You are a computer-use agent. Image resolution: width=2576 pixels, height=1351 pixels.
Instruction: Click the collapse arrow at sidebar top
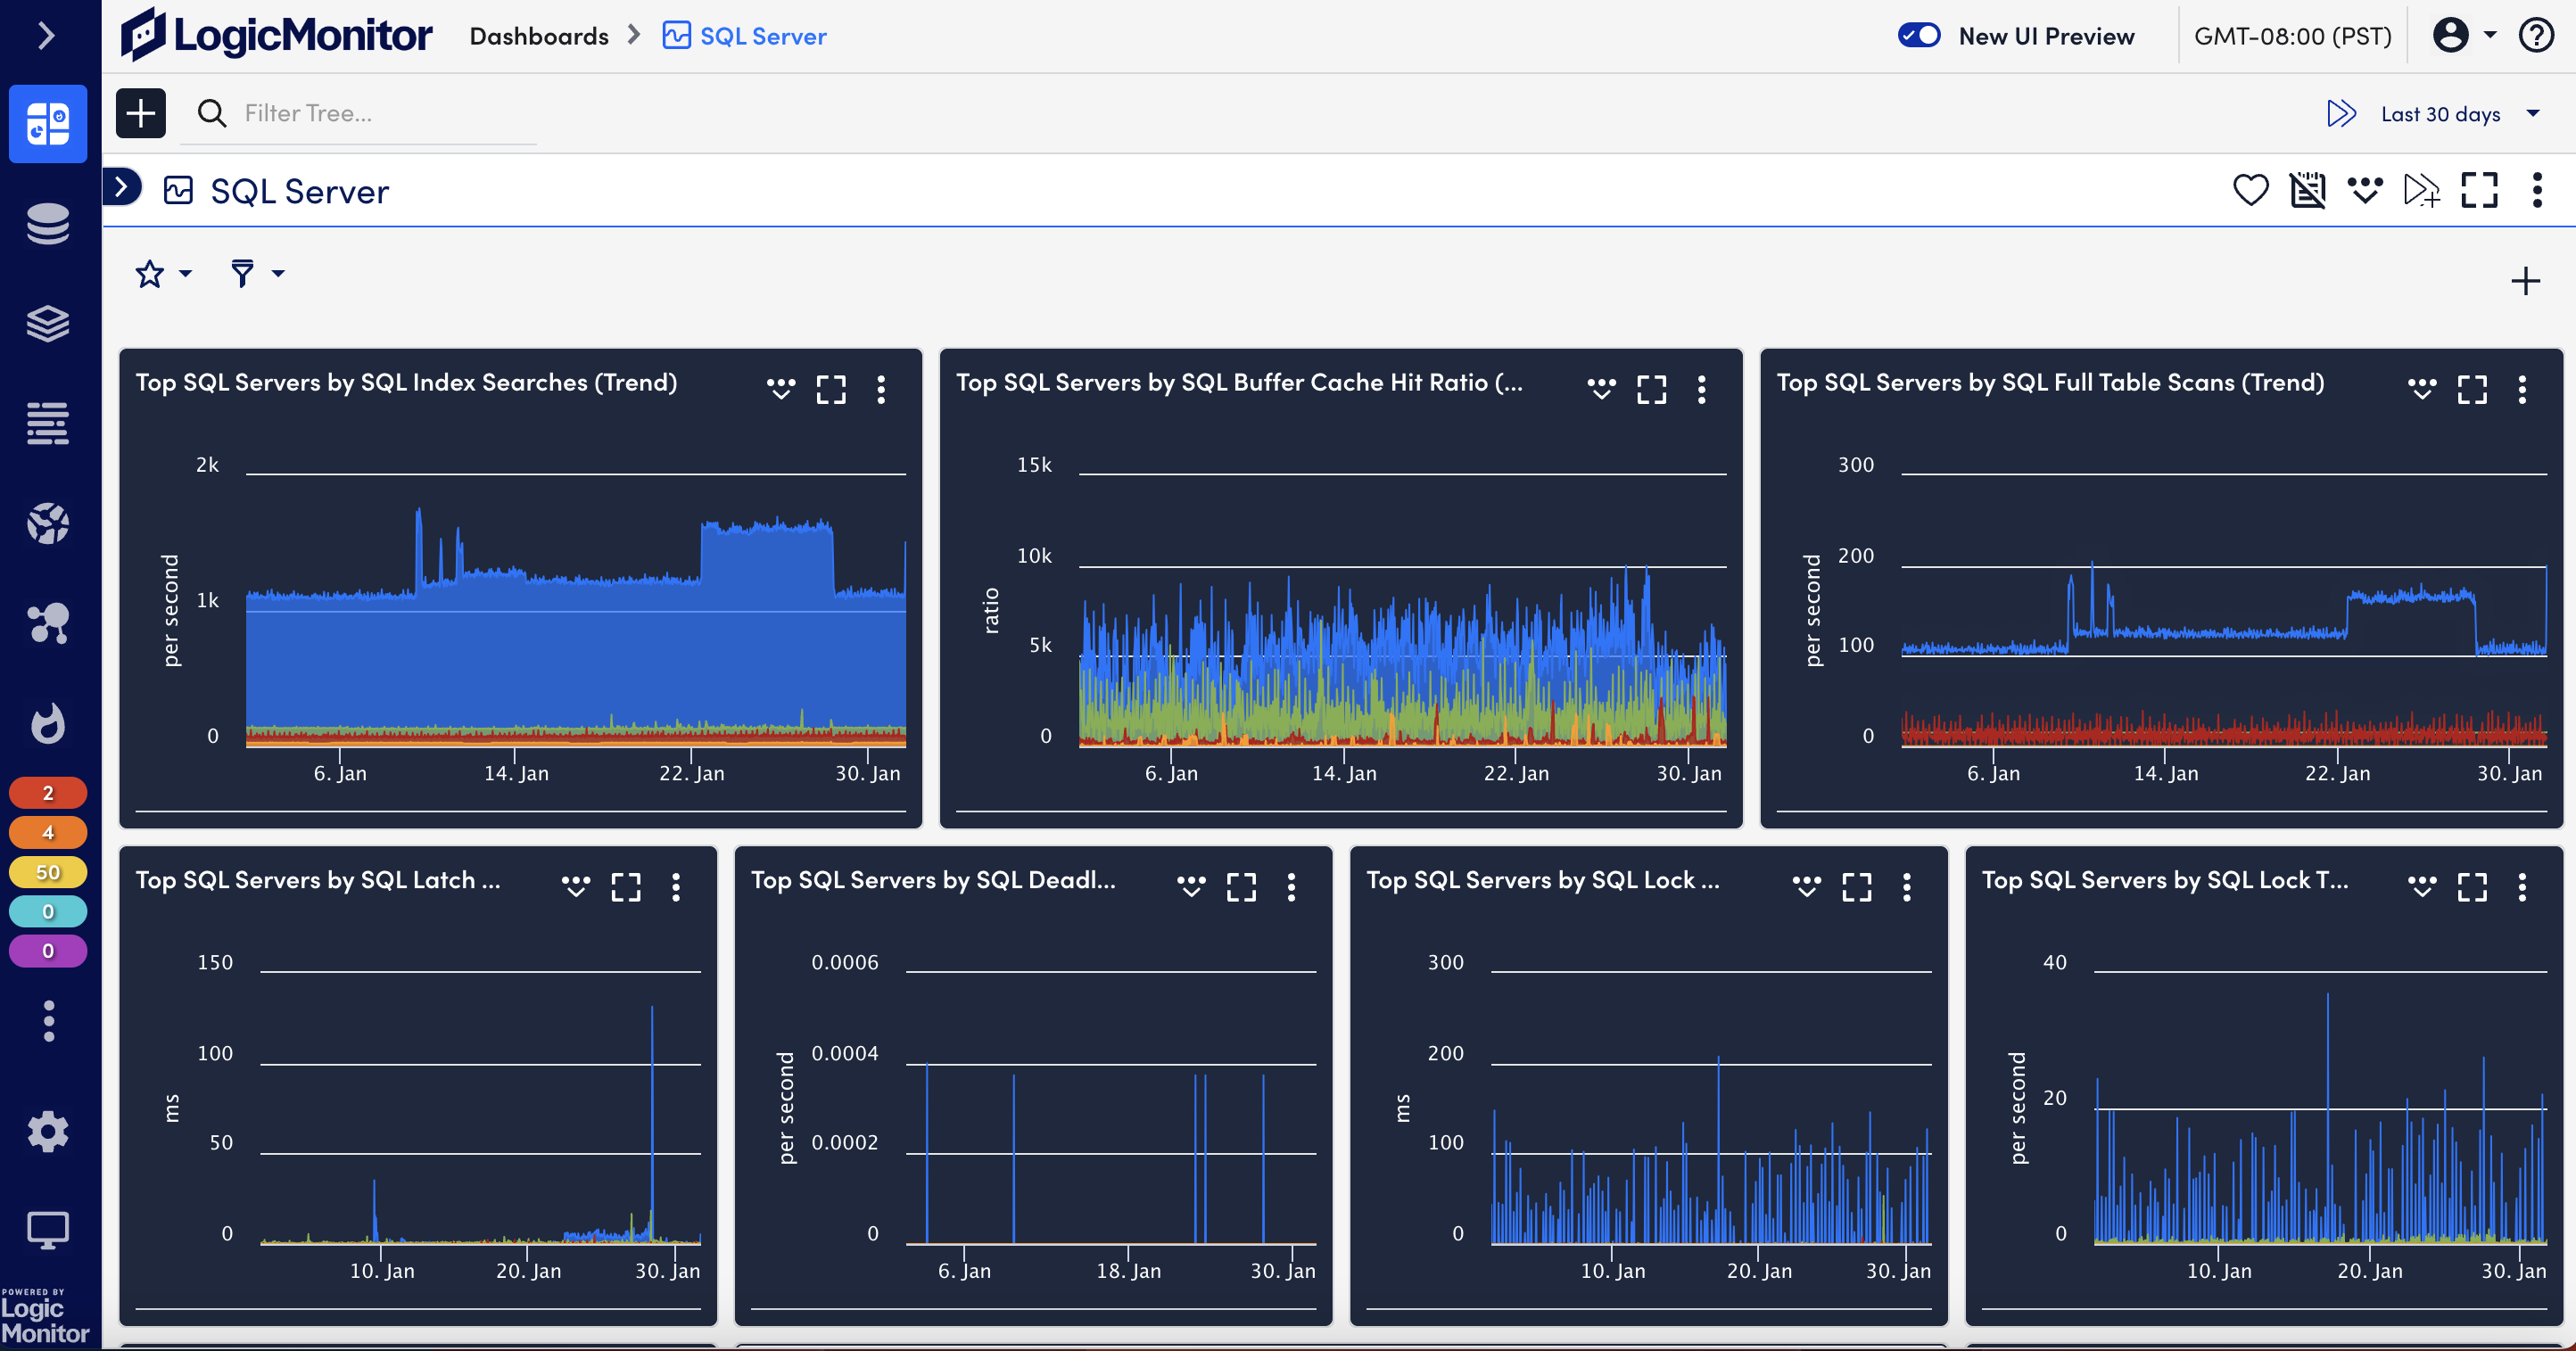coord(46,35)
